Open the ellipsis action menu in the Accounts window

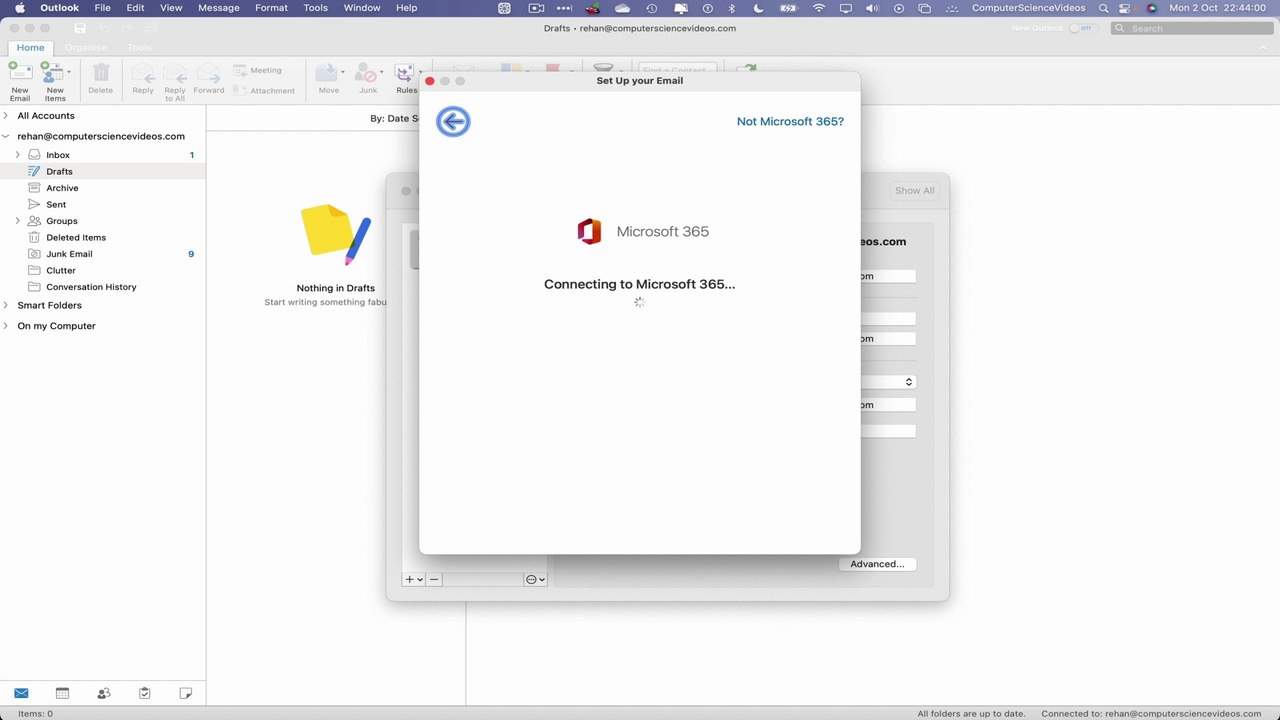[x=535, y=579]
